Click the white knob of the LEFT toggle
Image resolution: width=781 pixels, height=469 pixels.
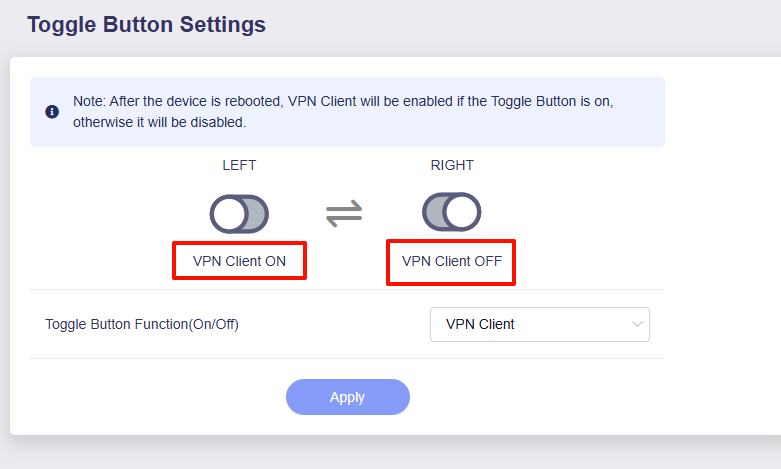[x=229, y=214]
